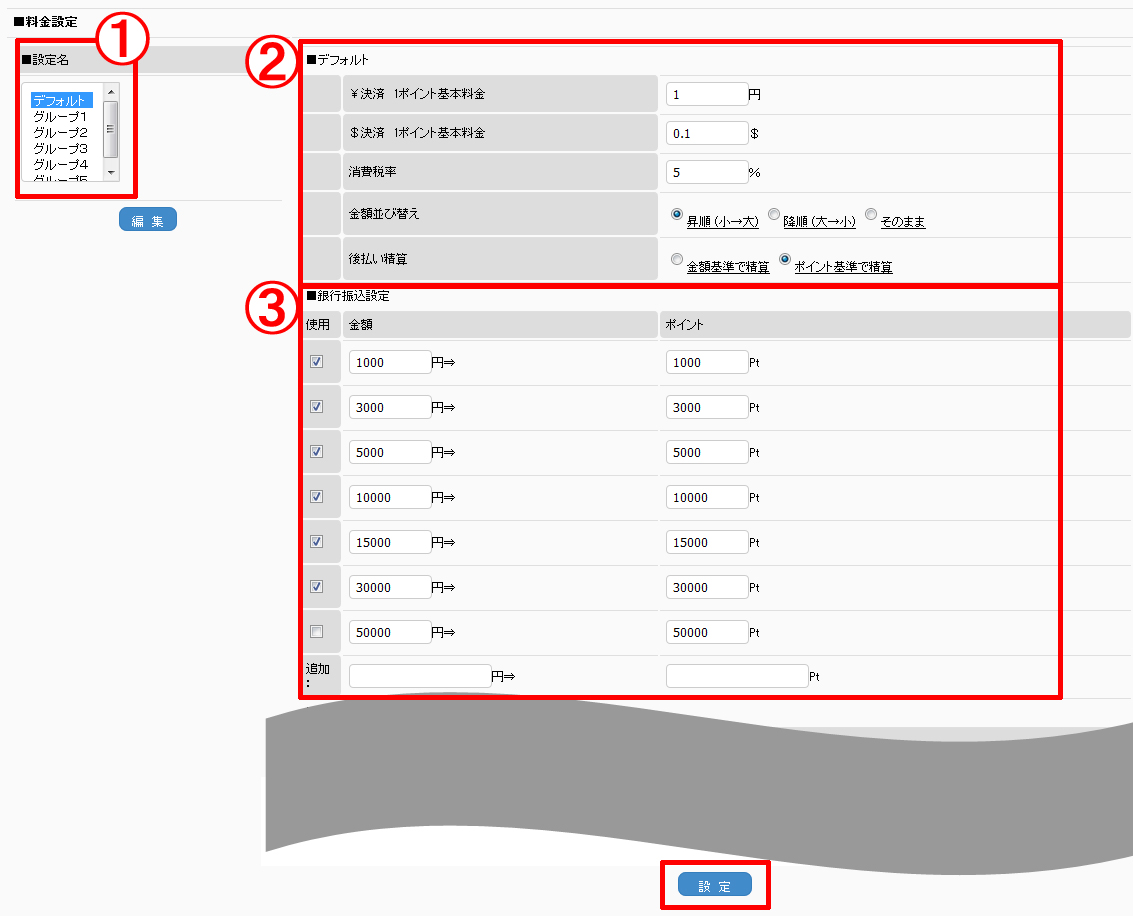Click the 追加 amount (円) input field
Screen dimensions: 1133x916
(x=419, y=676)
